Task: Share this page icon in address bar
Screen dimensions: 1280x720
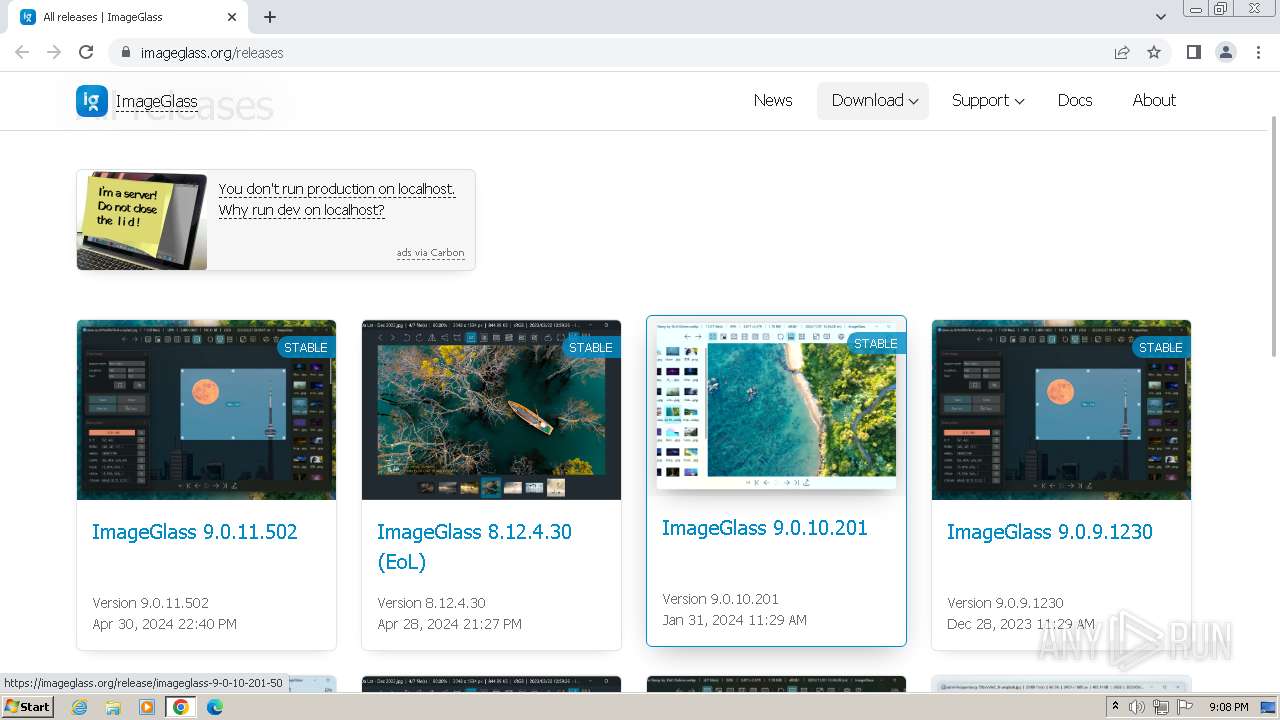Action: click(x=1122, y=52)
